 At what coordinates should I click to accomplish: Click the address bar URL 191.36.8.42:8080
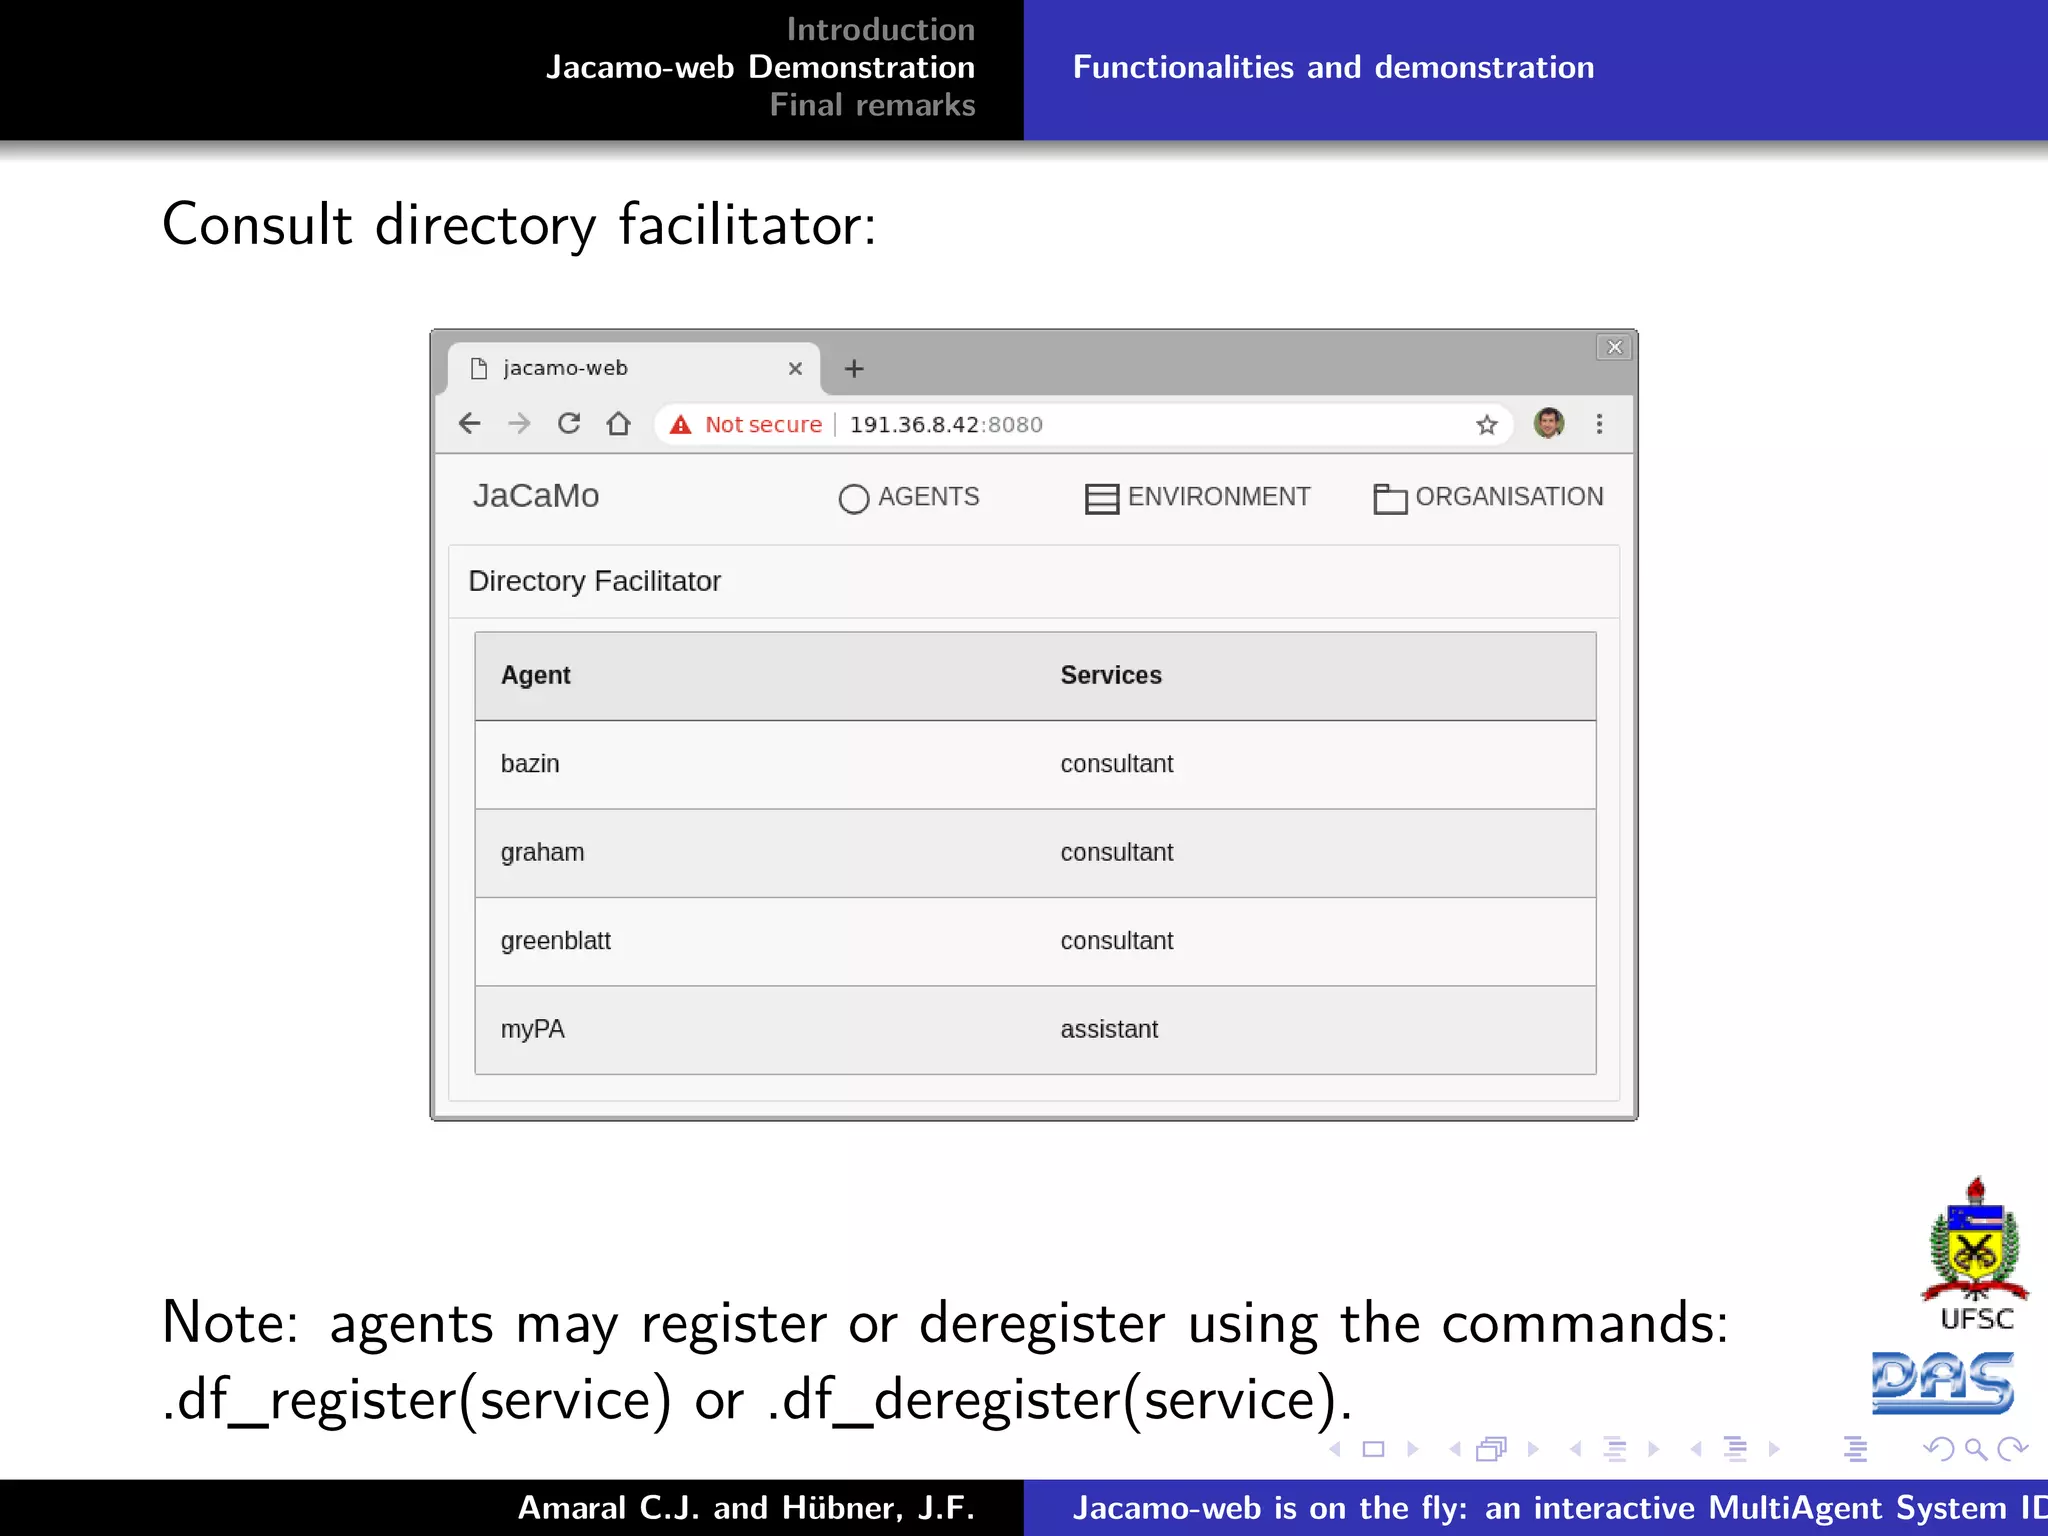point(946,424)
